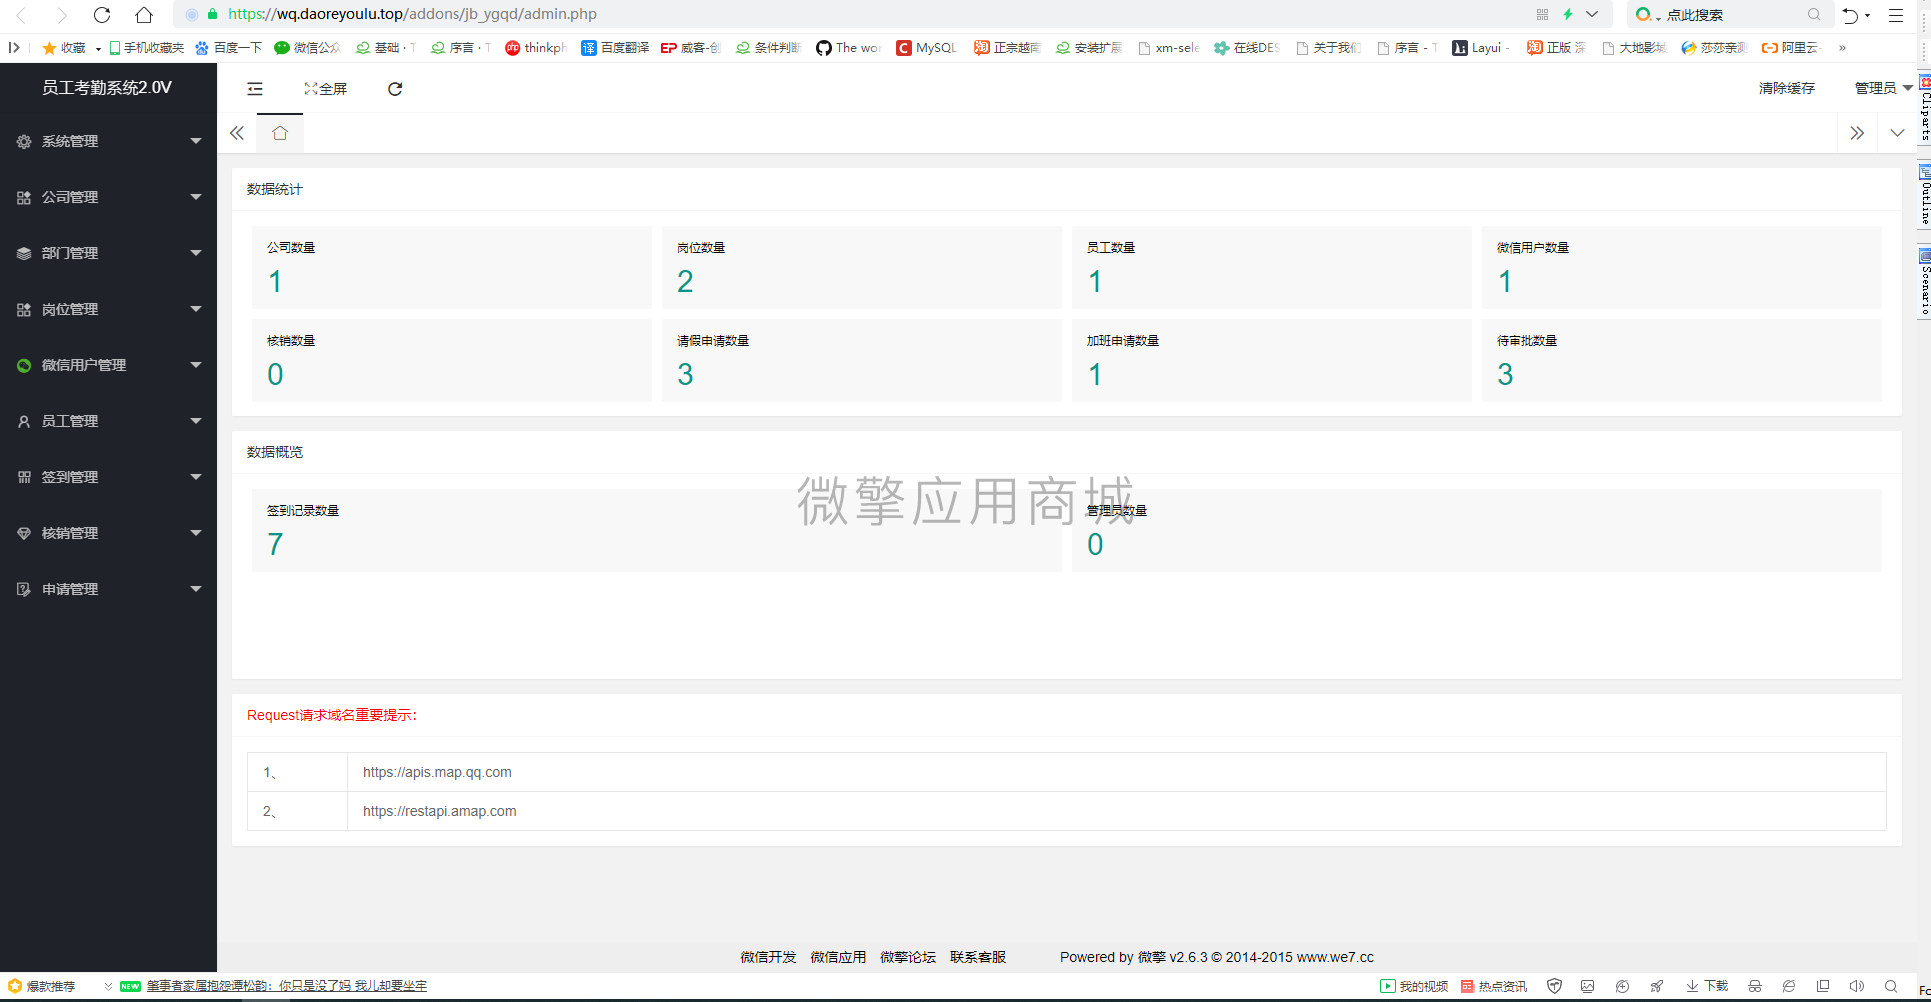Open 热点资讯 in status bar
1931x1002 pixels.
1494,986
